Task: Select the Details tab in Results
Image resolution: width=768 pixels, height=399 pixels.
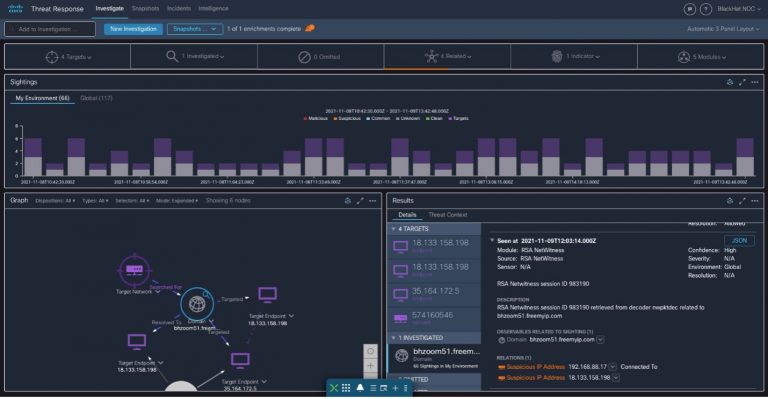Action: click(x=407, y=214)
